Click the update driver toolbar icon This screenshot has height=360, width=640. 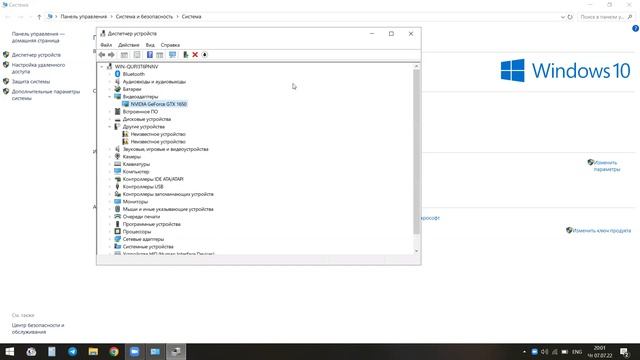[x=185, y=55]
